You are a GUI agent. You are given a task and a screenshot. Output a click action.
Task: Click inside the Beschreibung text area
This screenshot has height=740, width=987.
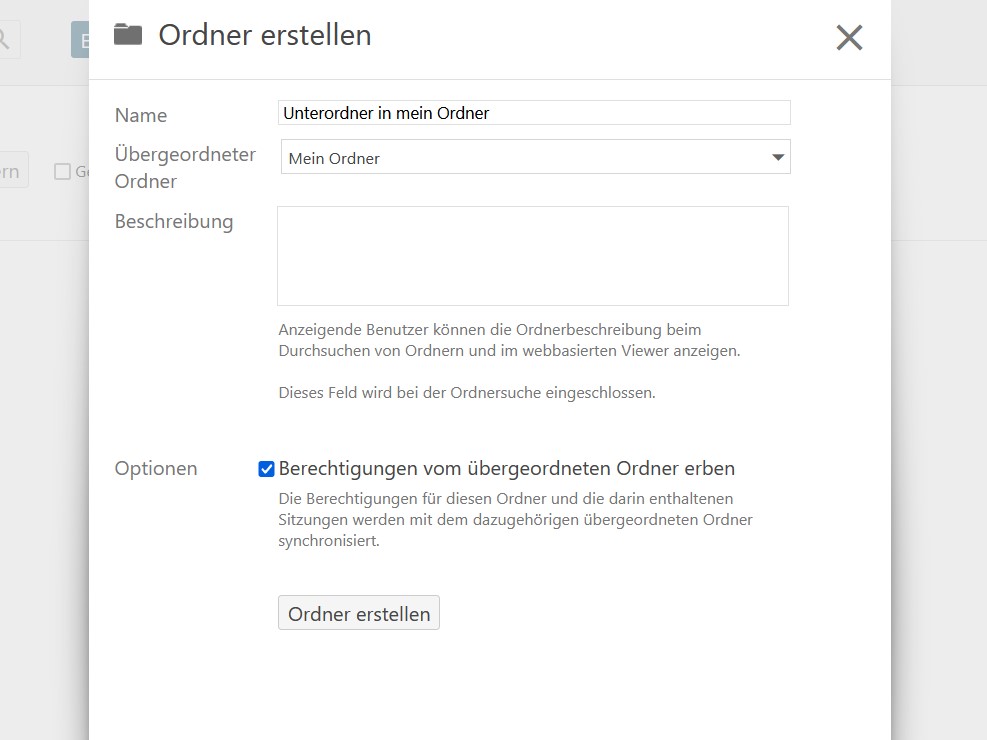tap(532, 256)
